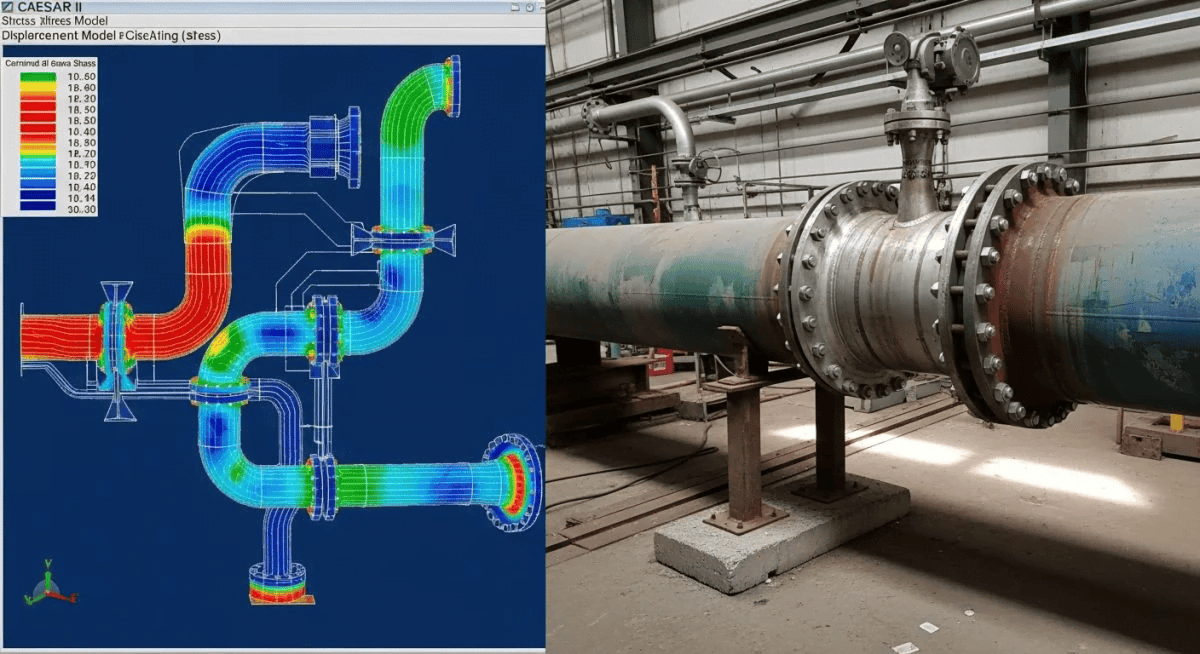Viewport: 1200px width, 654px height.
Task: Pick the yellow swatch beside 18.60
Action: pyautogui.click(x=38, y=88)
